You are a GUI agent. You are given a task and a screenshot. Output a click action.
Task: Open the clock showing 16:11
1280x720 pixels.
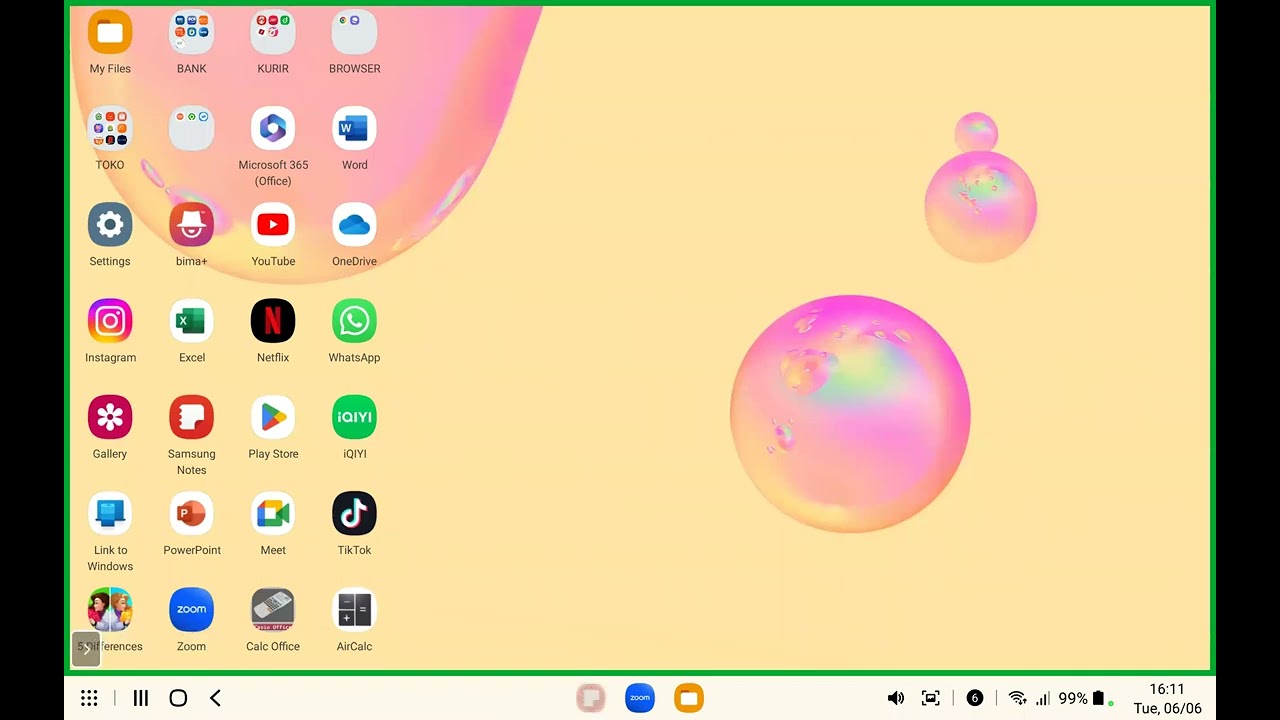pyautogui.click(x=1167, y=689)
